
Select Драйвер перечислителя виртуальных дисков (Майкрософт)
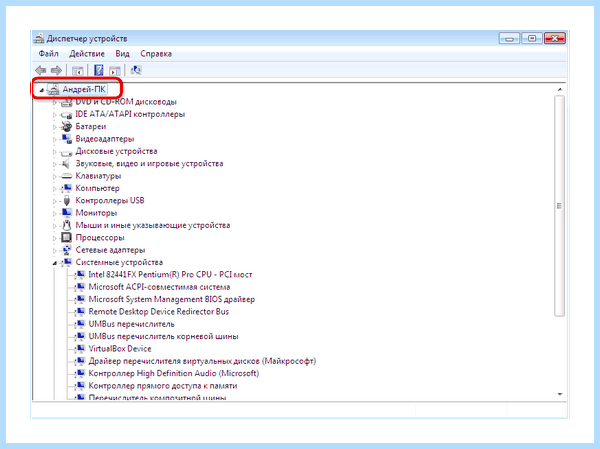tap(202, 361)
